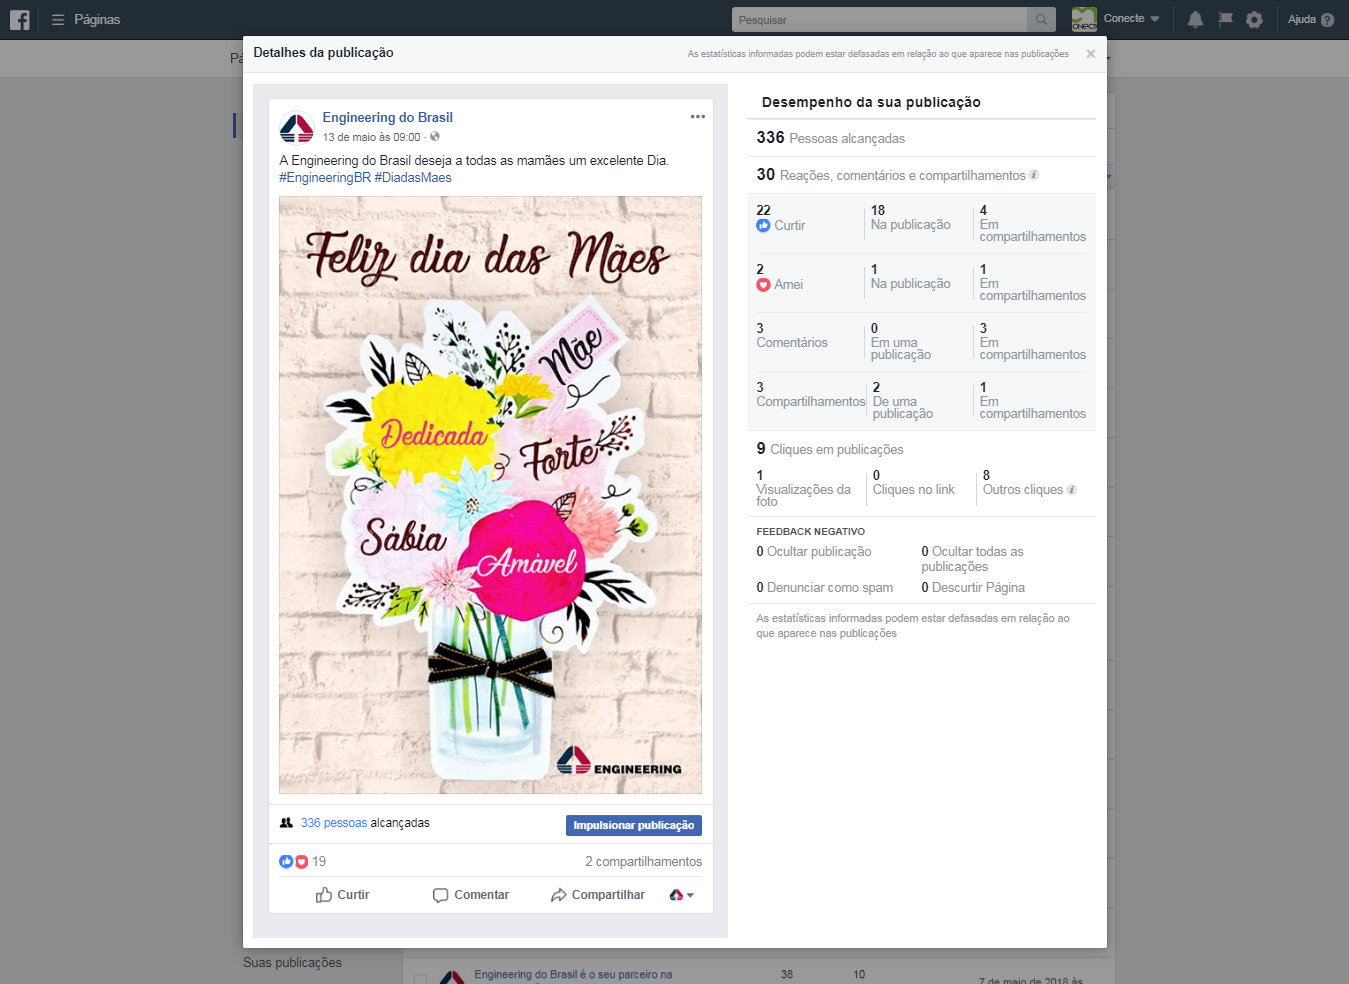Click '0 Denunciar como spam' text

tap(825, 588)
